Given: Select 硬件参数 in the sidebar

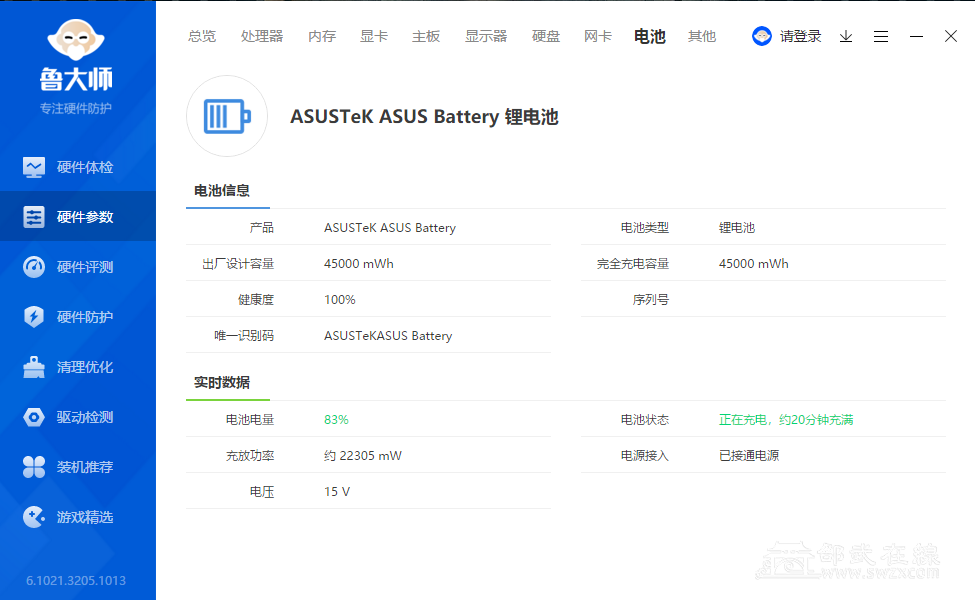Looking at the screenshot, I should point(78,217).
